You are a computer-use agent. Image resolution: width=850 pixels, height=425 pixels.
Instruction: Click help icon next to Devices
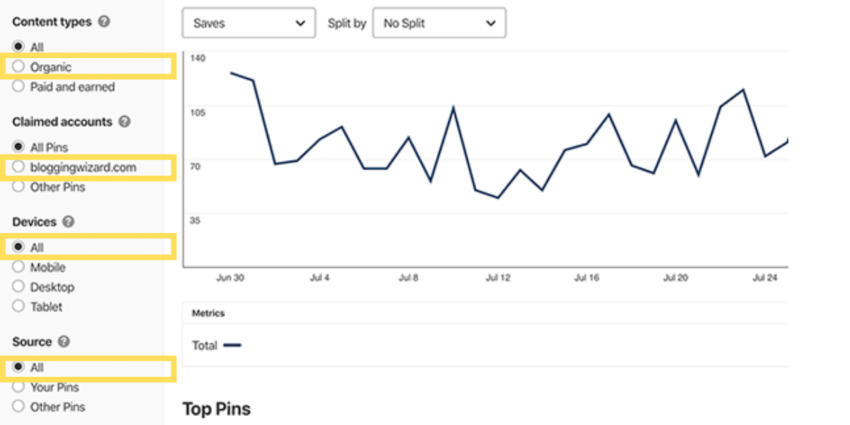67,221
